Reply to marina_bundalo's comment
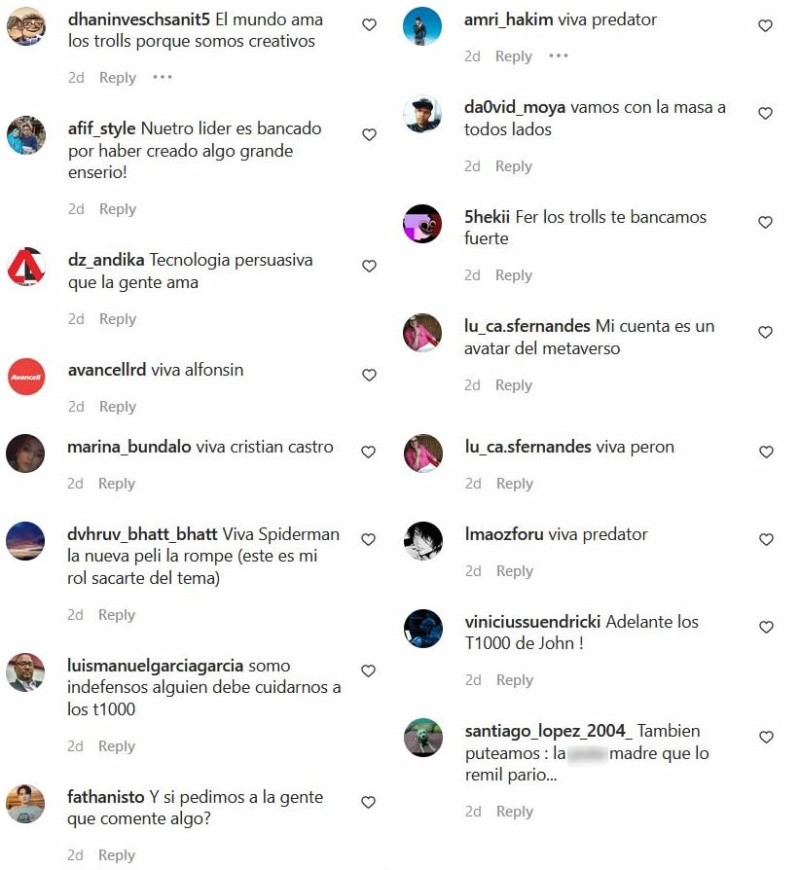This screenshot has height=870, width=800. tap(117, 484)
